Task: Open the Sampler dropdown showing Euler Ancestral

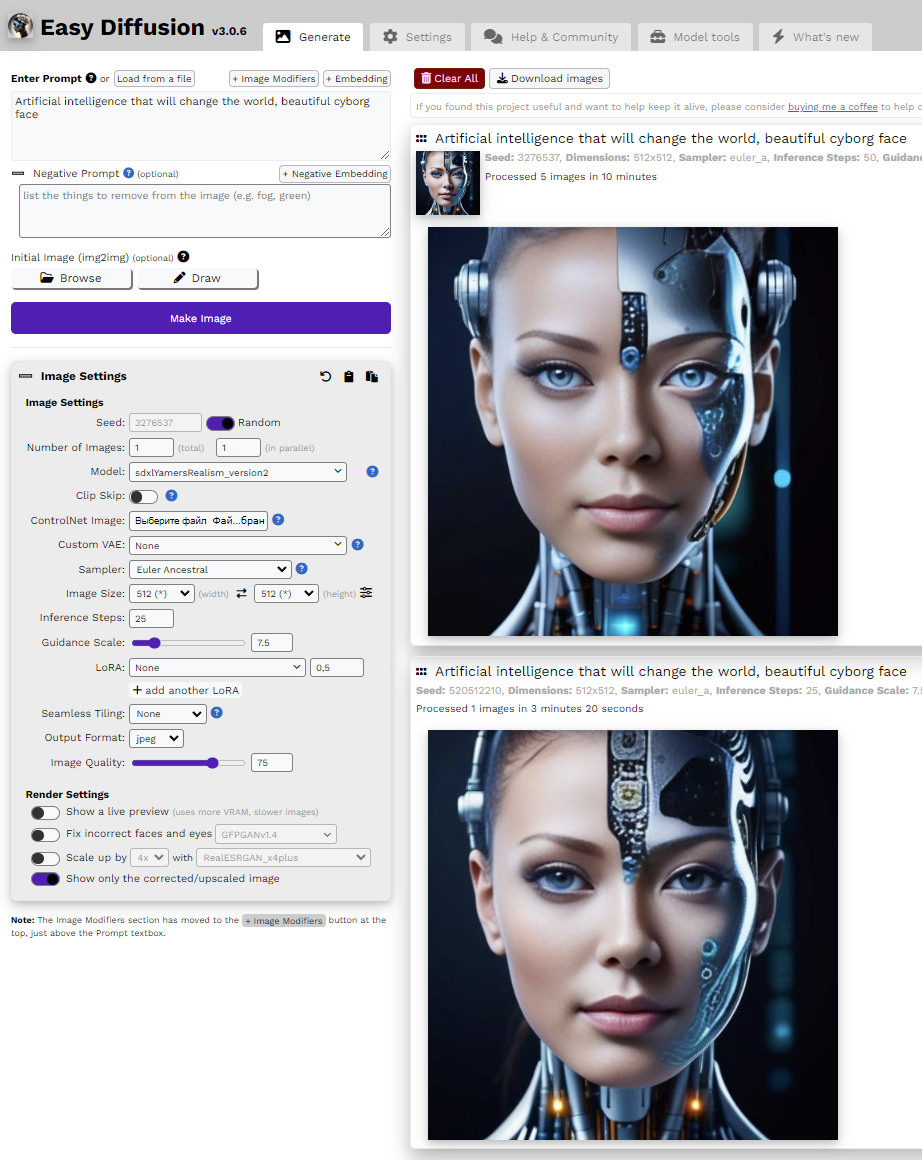Action: (x=209, y=570)
